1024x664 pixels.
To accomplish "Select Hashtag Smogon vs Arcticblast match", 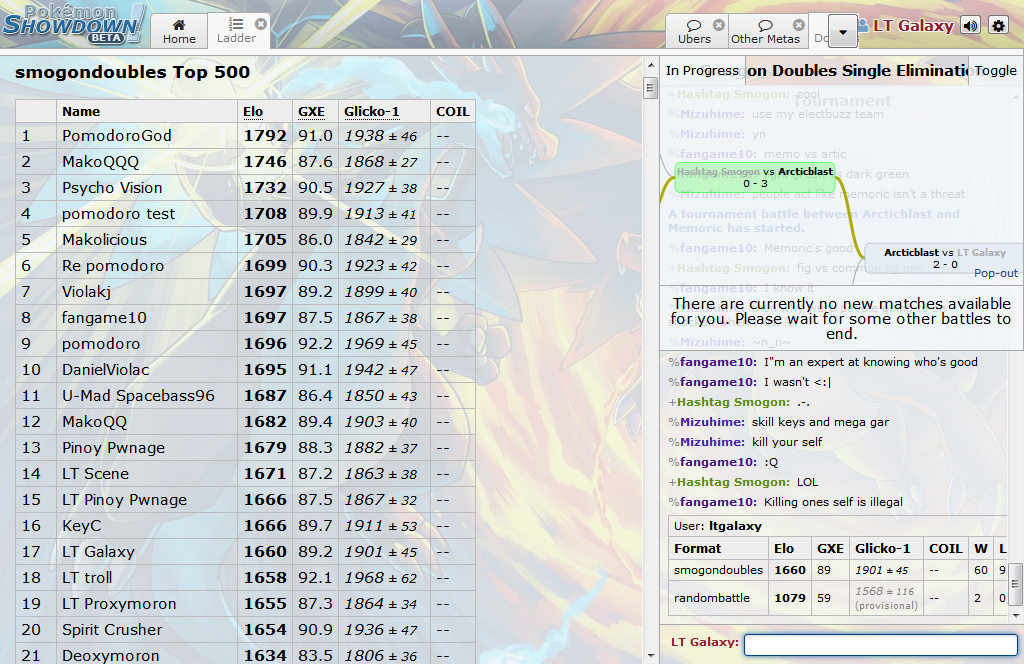I will point(755,177).
